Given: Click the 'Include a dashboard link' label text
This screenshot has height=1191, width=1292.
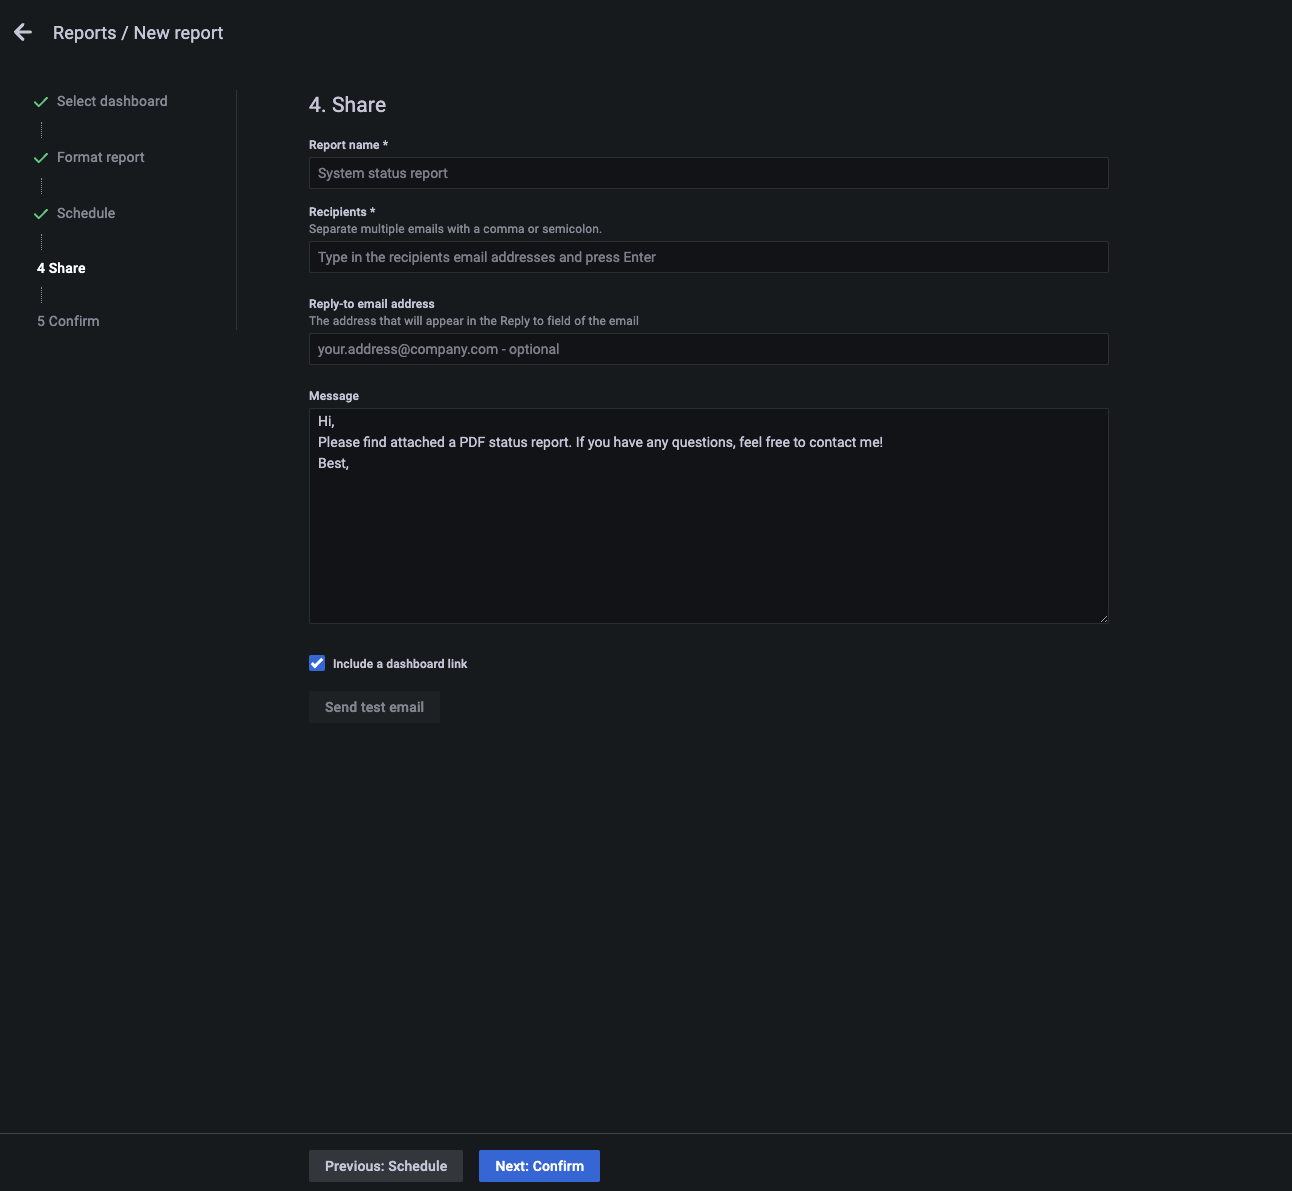Looking at the screenshot, I should coord(400,665).
